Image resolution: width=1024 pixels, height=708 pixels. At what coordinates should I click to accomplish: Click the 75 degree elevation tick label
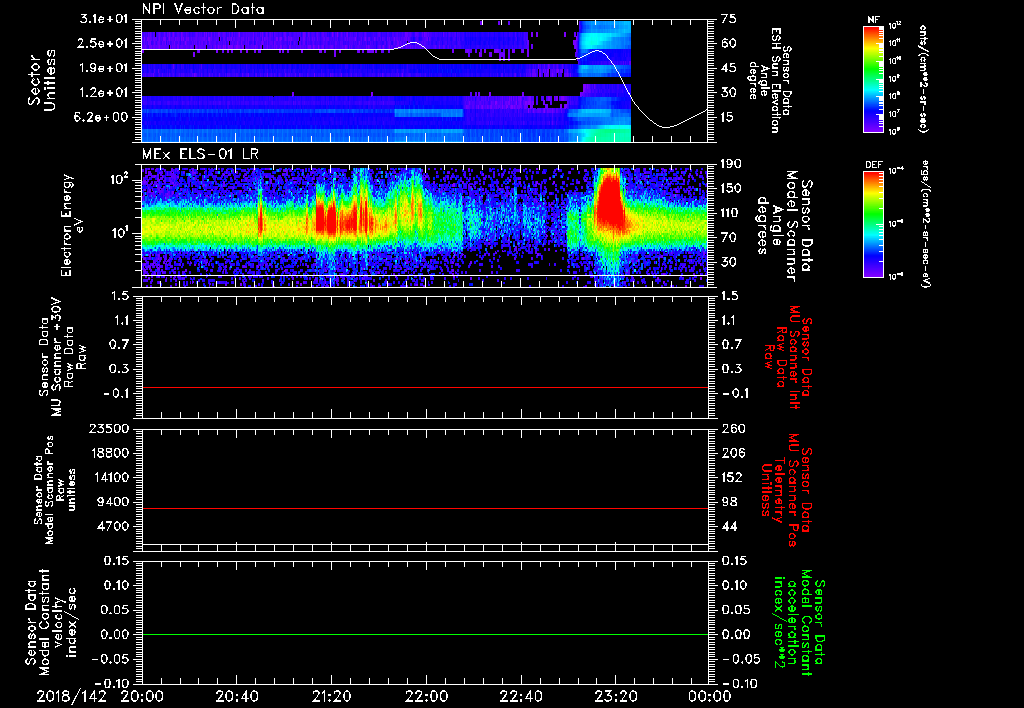[728, 19]
